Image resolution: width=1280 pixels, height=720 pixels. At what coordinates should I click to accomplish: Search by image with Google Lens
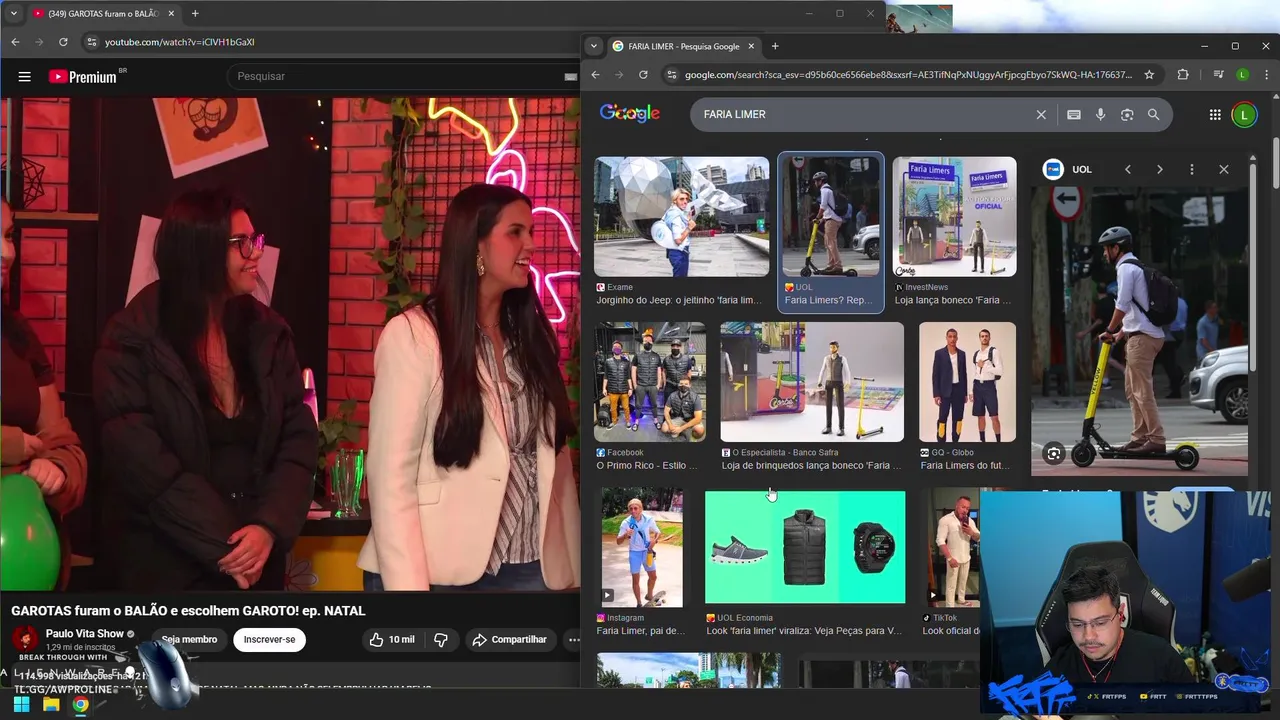coord(1127,115)
